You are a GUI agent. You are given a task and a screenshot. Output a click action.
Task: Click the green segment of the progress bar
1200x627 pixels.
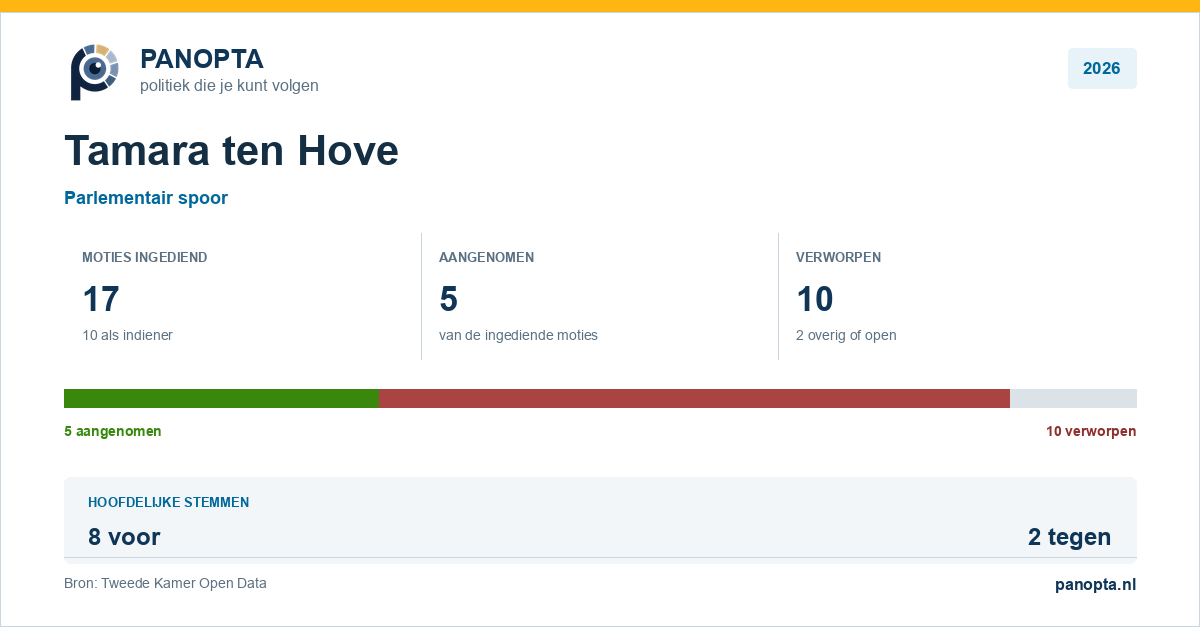click(222, 398)
